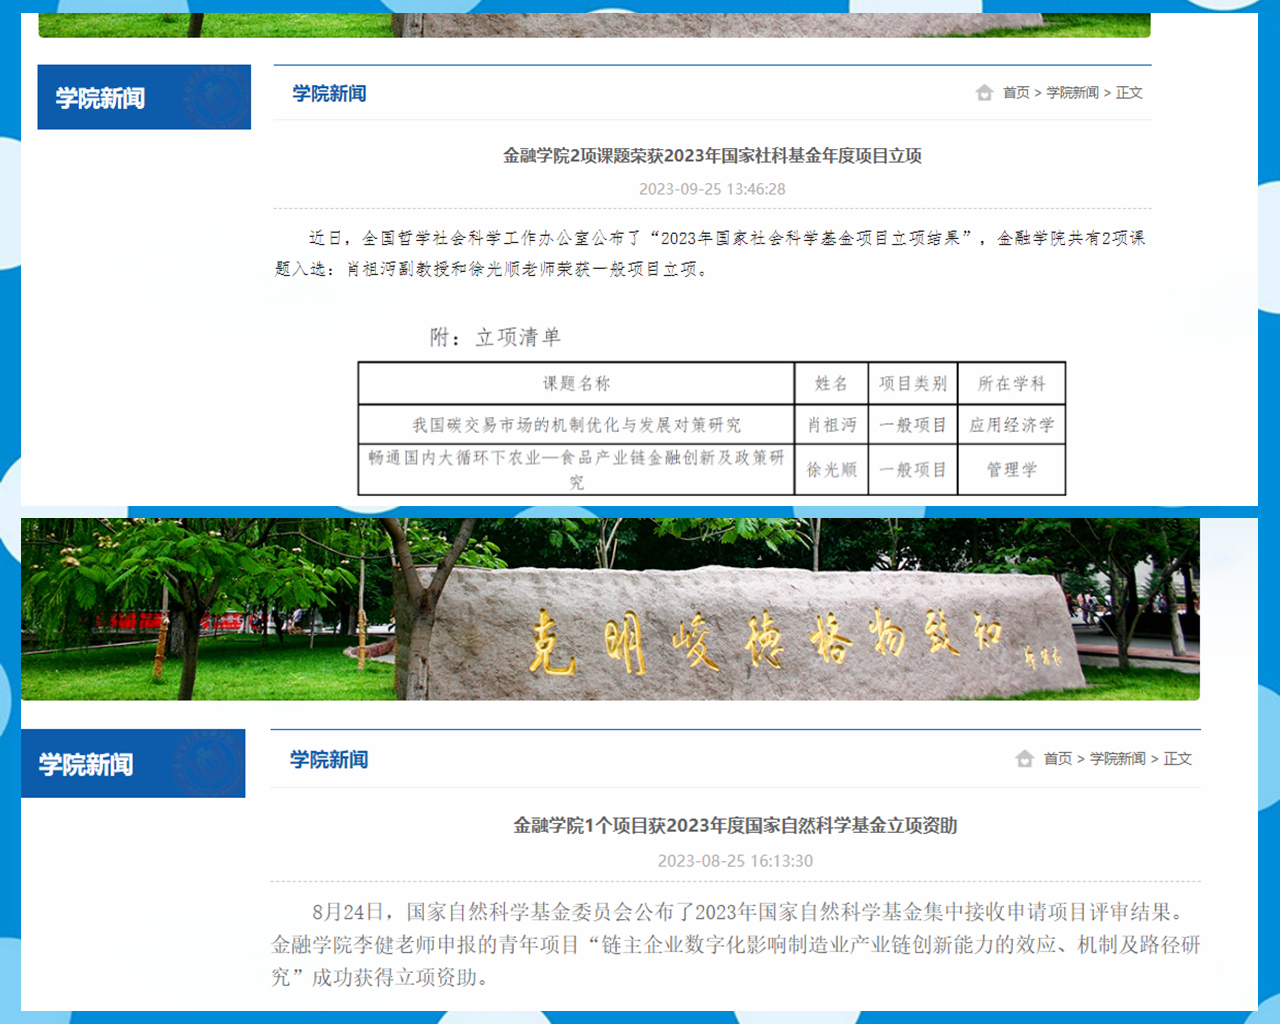Go to 学院新闻 in the upper breadcrumb

(x=1072, y=93)
